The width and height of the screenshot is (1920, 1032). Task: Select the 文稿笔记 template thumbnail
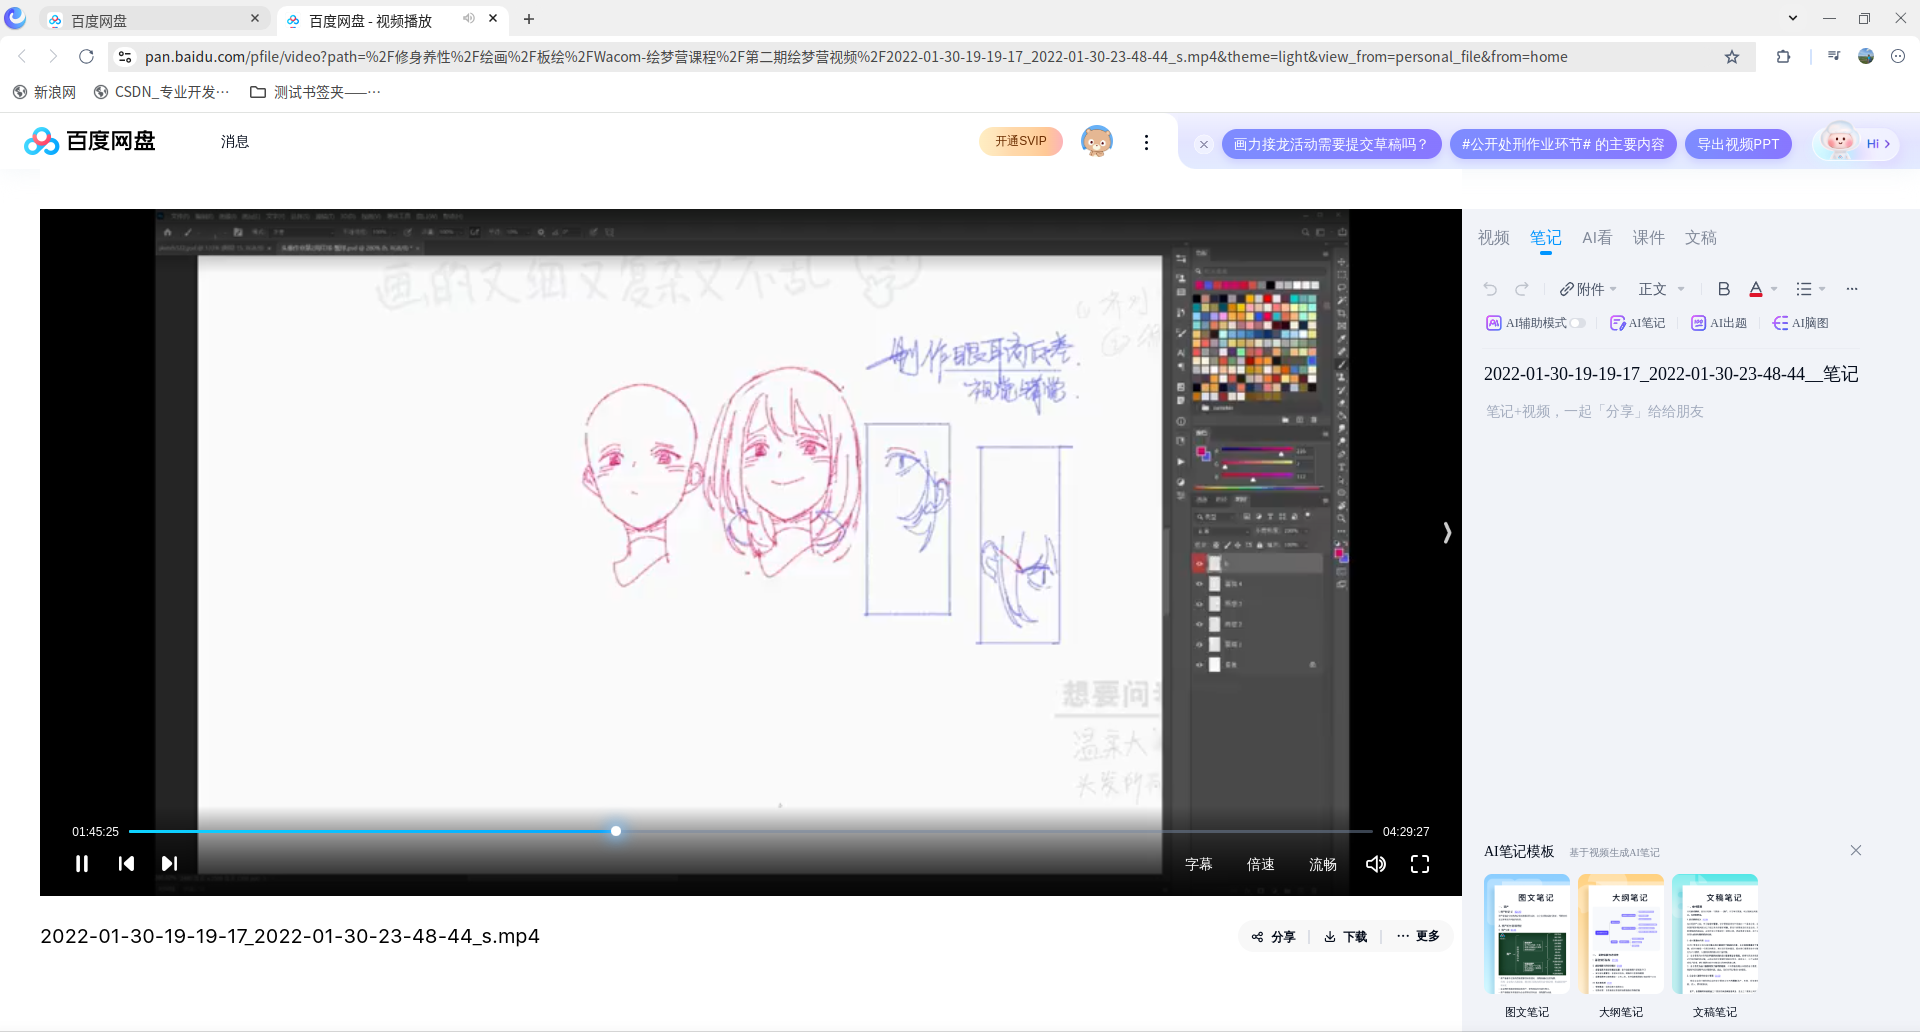point(1715,934)
